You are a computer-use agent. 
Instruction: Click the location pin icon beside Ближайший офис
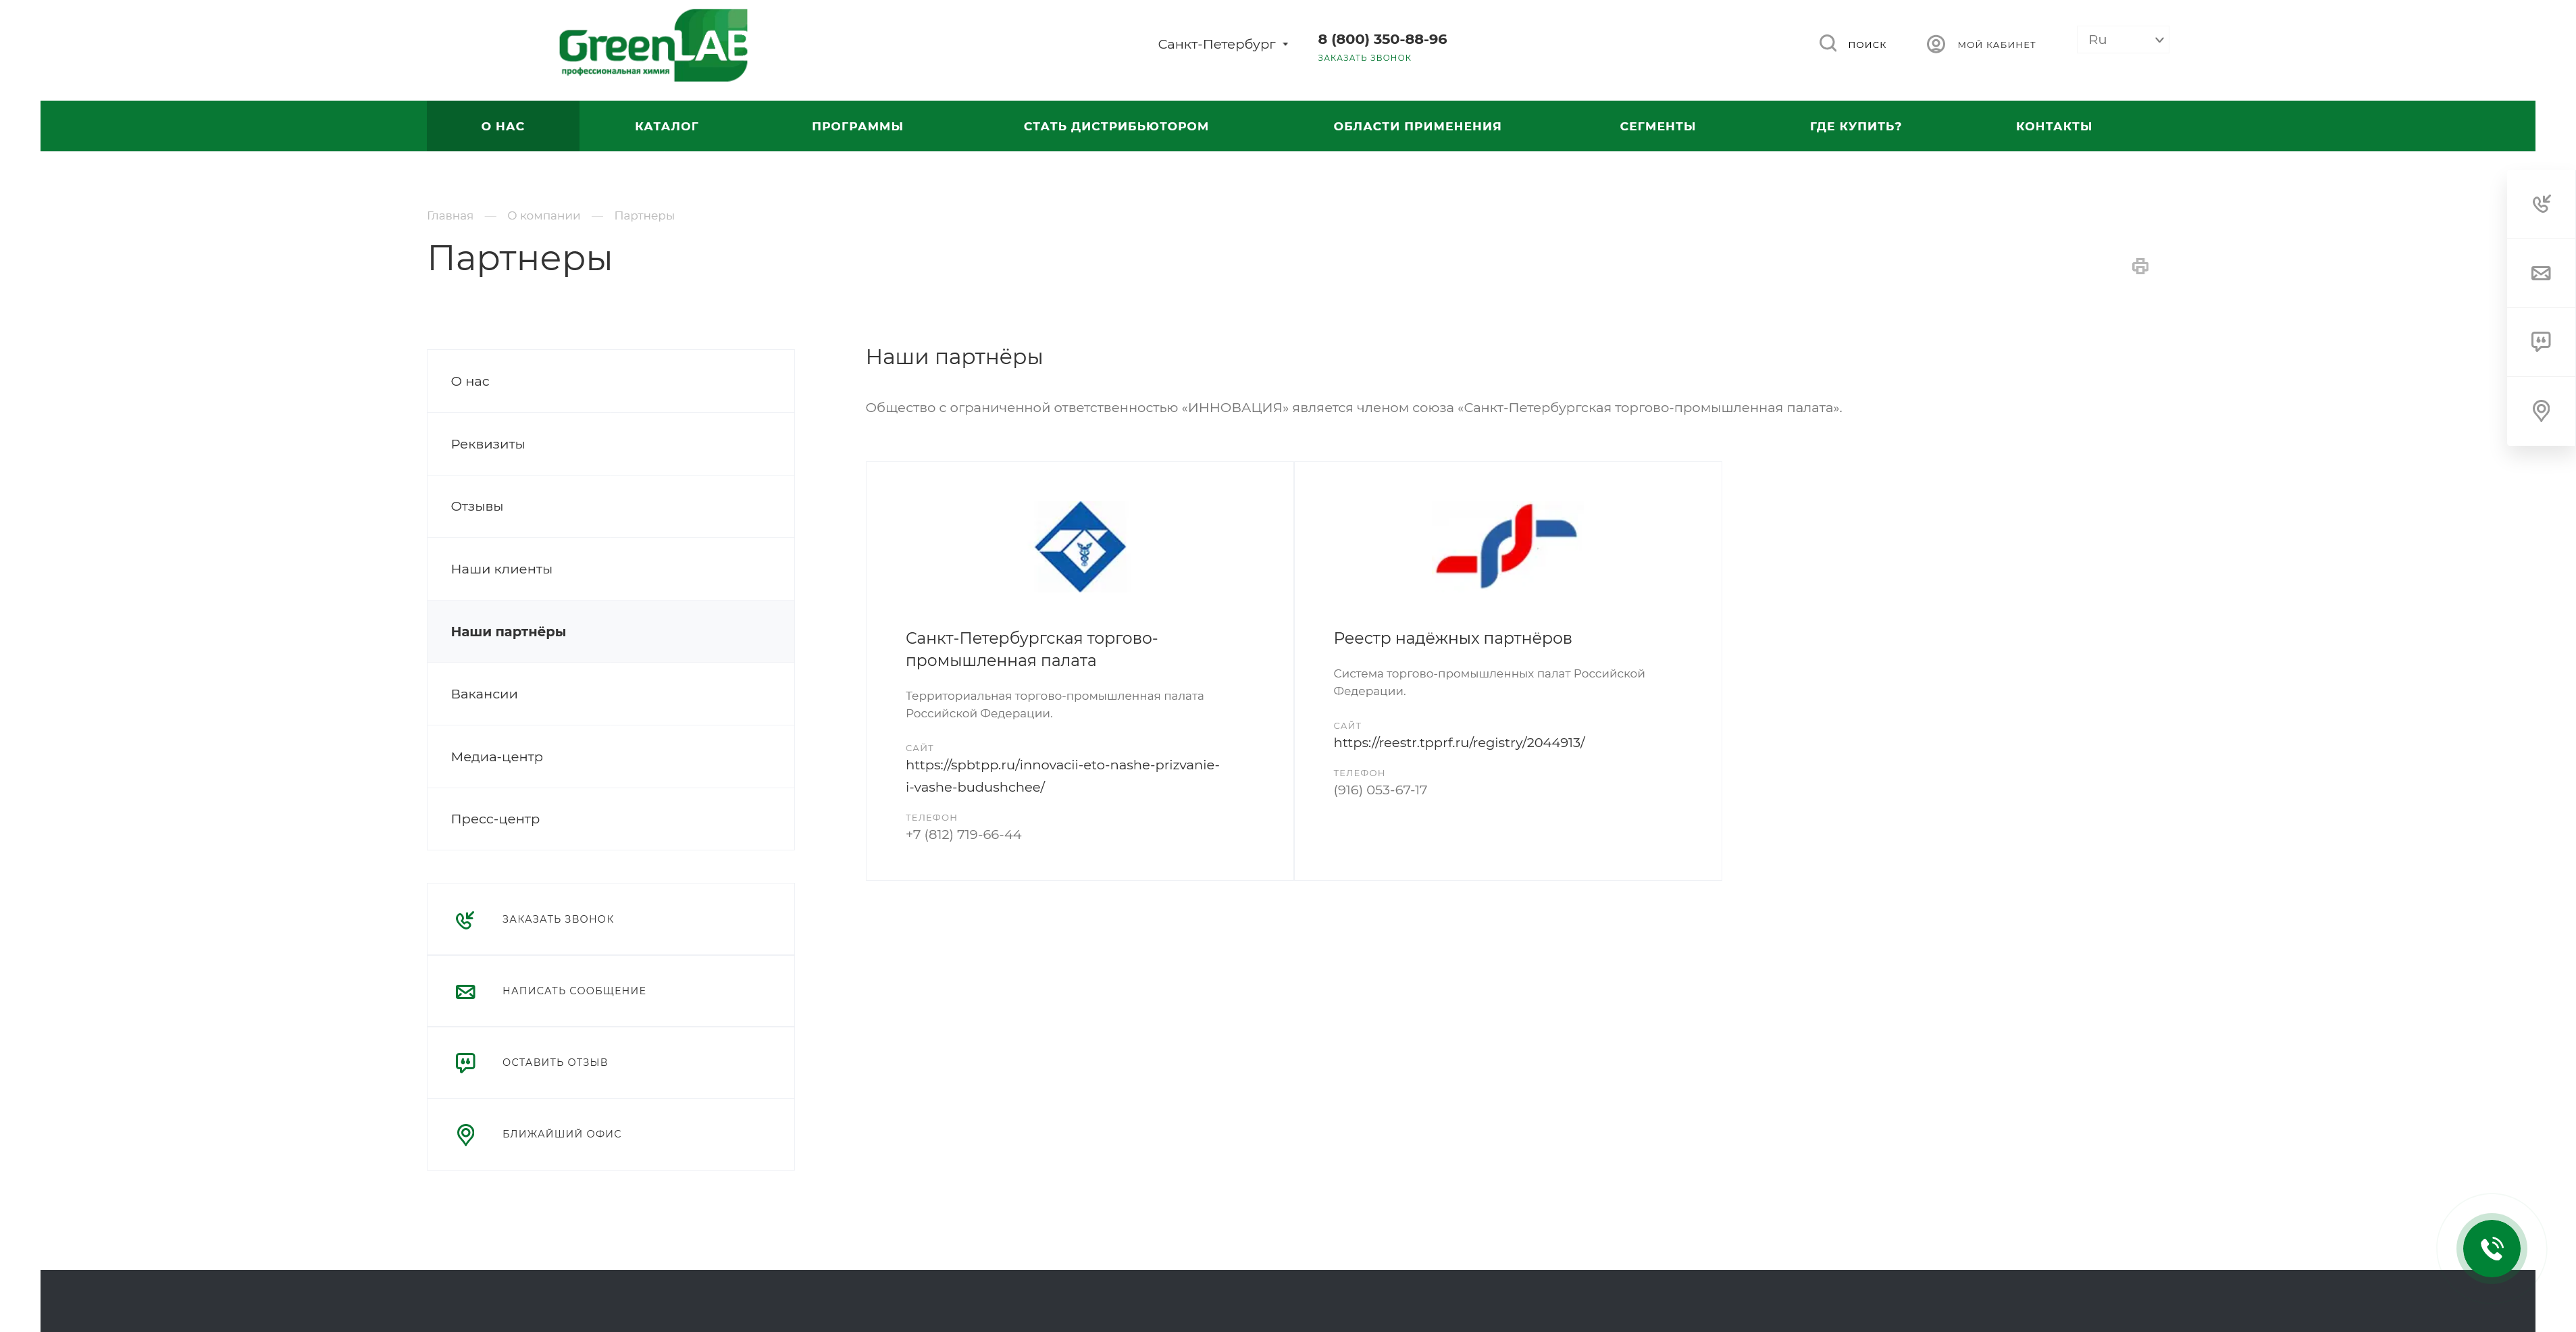[x=465, y=1134]
